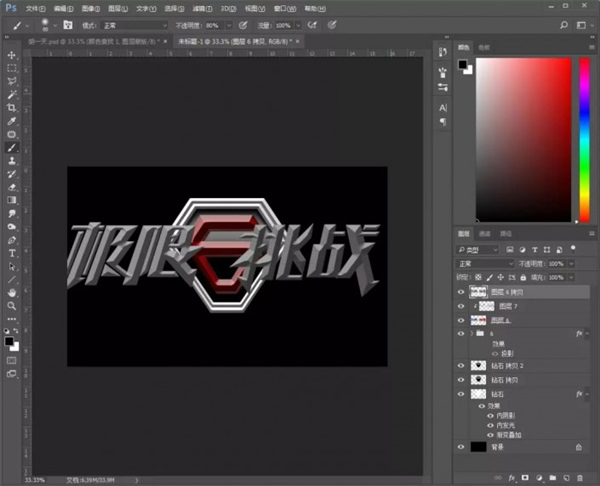This screenshot has height=486, width=600.
Task: Add a layer mask
Action: [x=525, y=478]
